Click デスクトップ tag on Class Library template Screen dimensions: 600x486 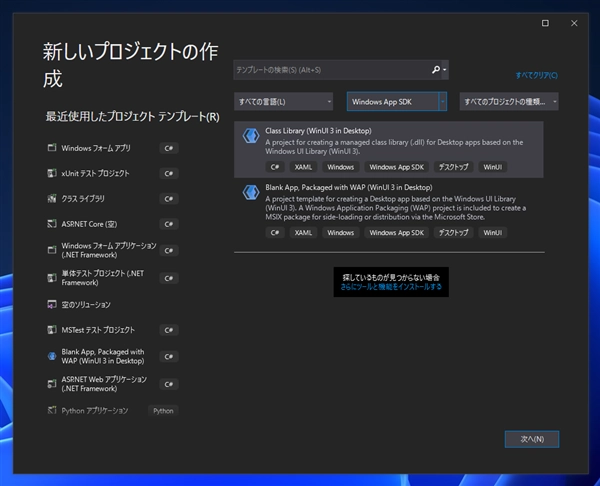[x=453, y=167]
